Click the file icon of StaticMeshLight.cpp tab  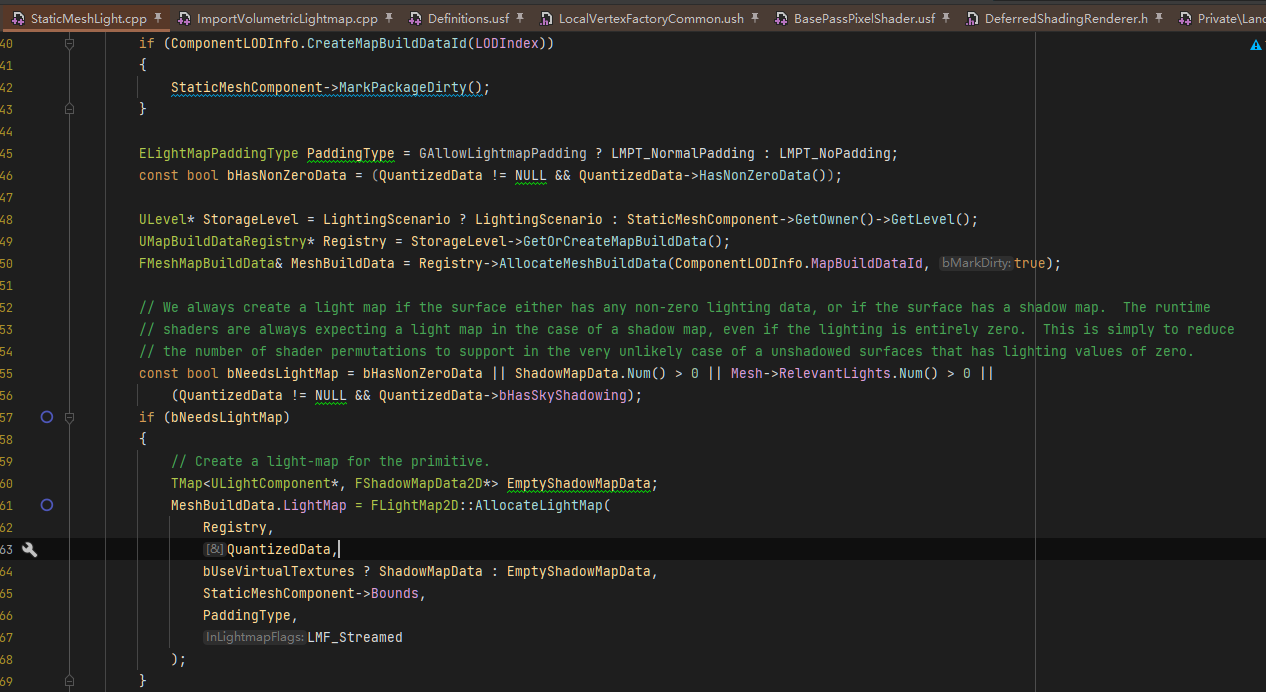[18, 18]
